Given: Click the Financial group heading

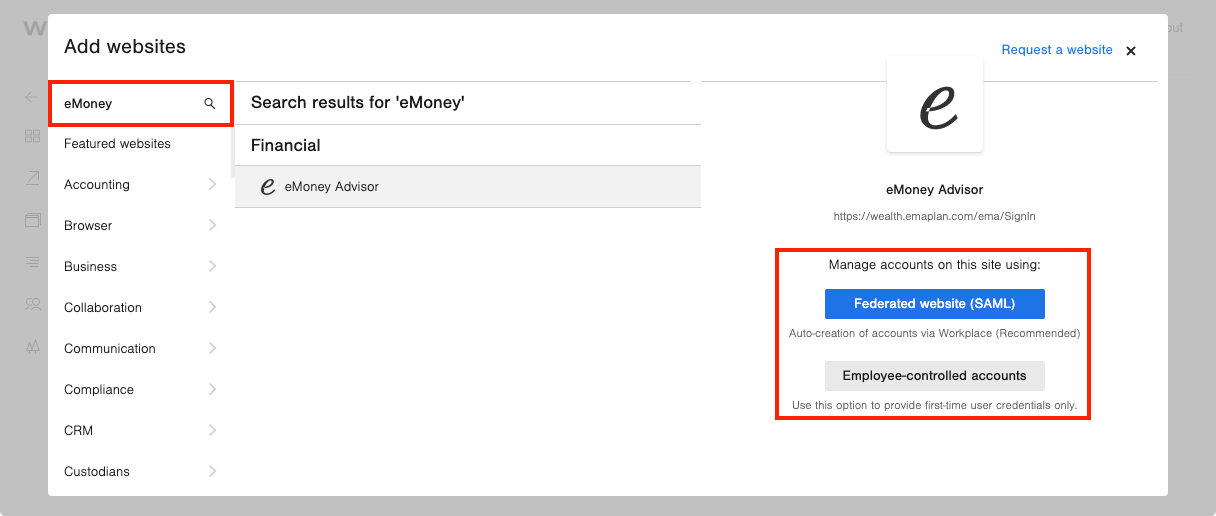Looking at the screenshot, I should point(286,146).
